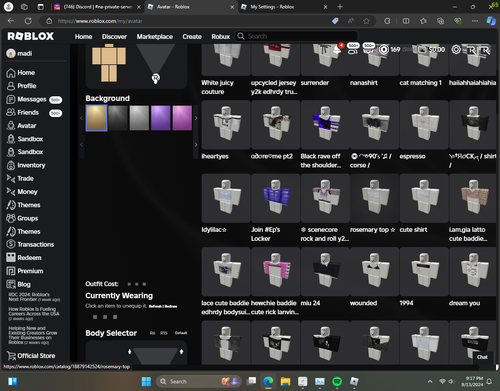Open browser Settings and more menu
The image size is (500, 391).
pos(475,21)
